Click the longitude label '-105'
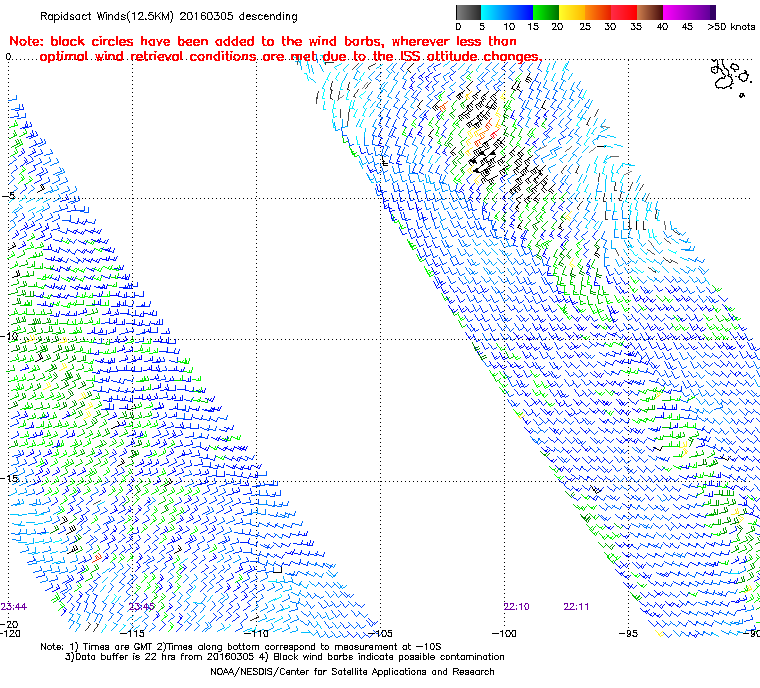760x688 pixels. pyautogui.click(x=380, y=634)
